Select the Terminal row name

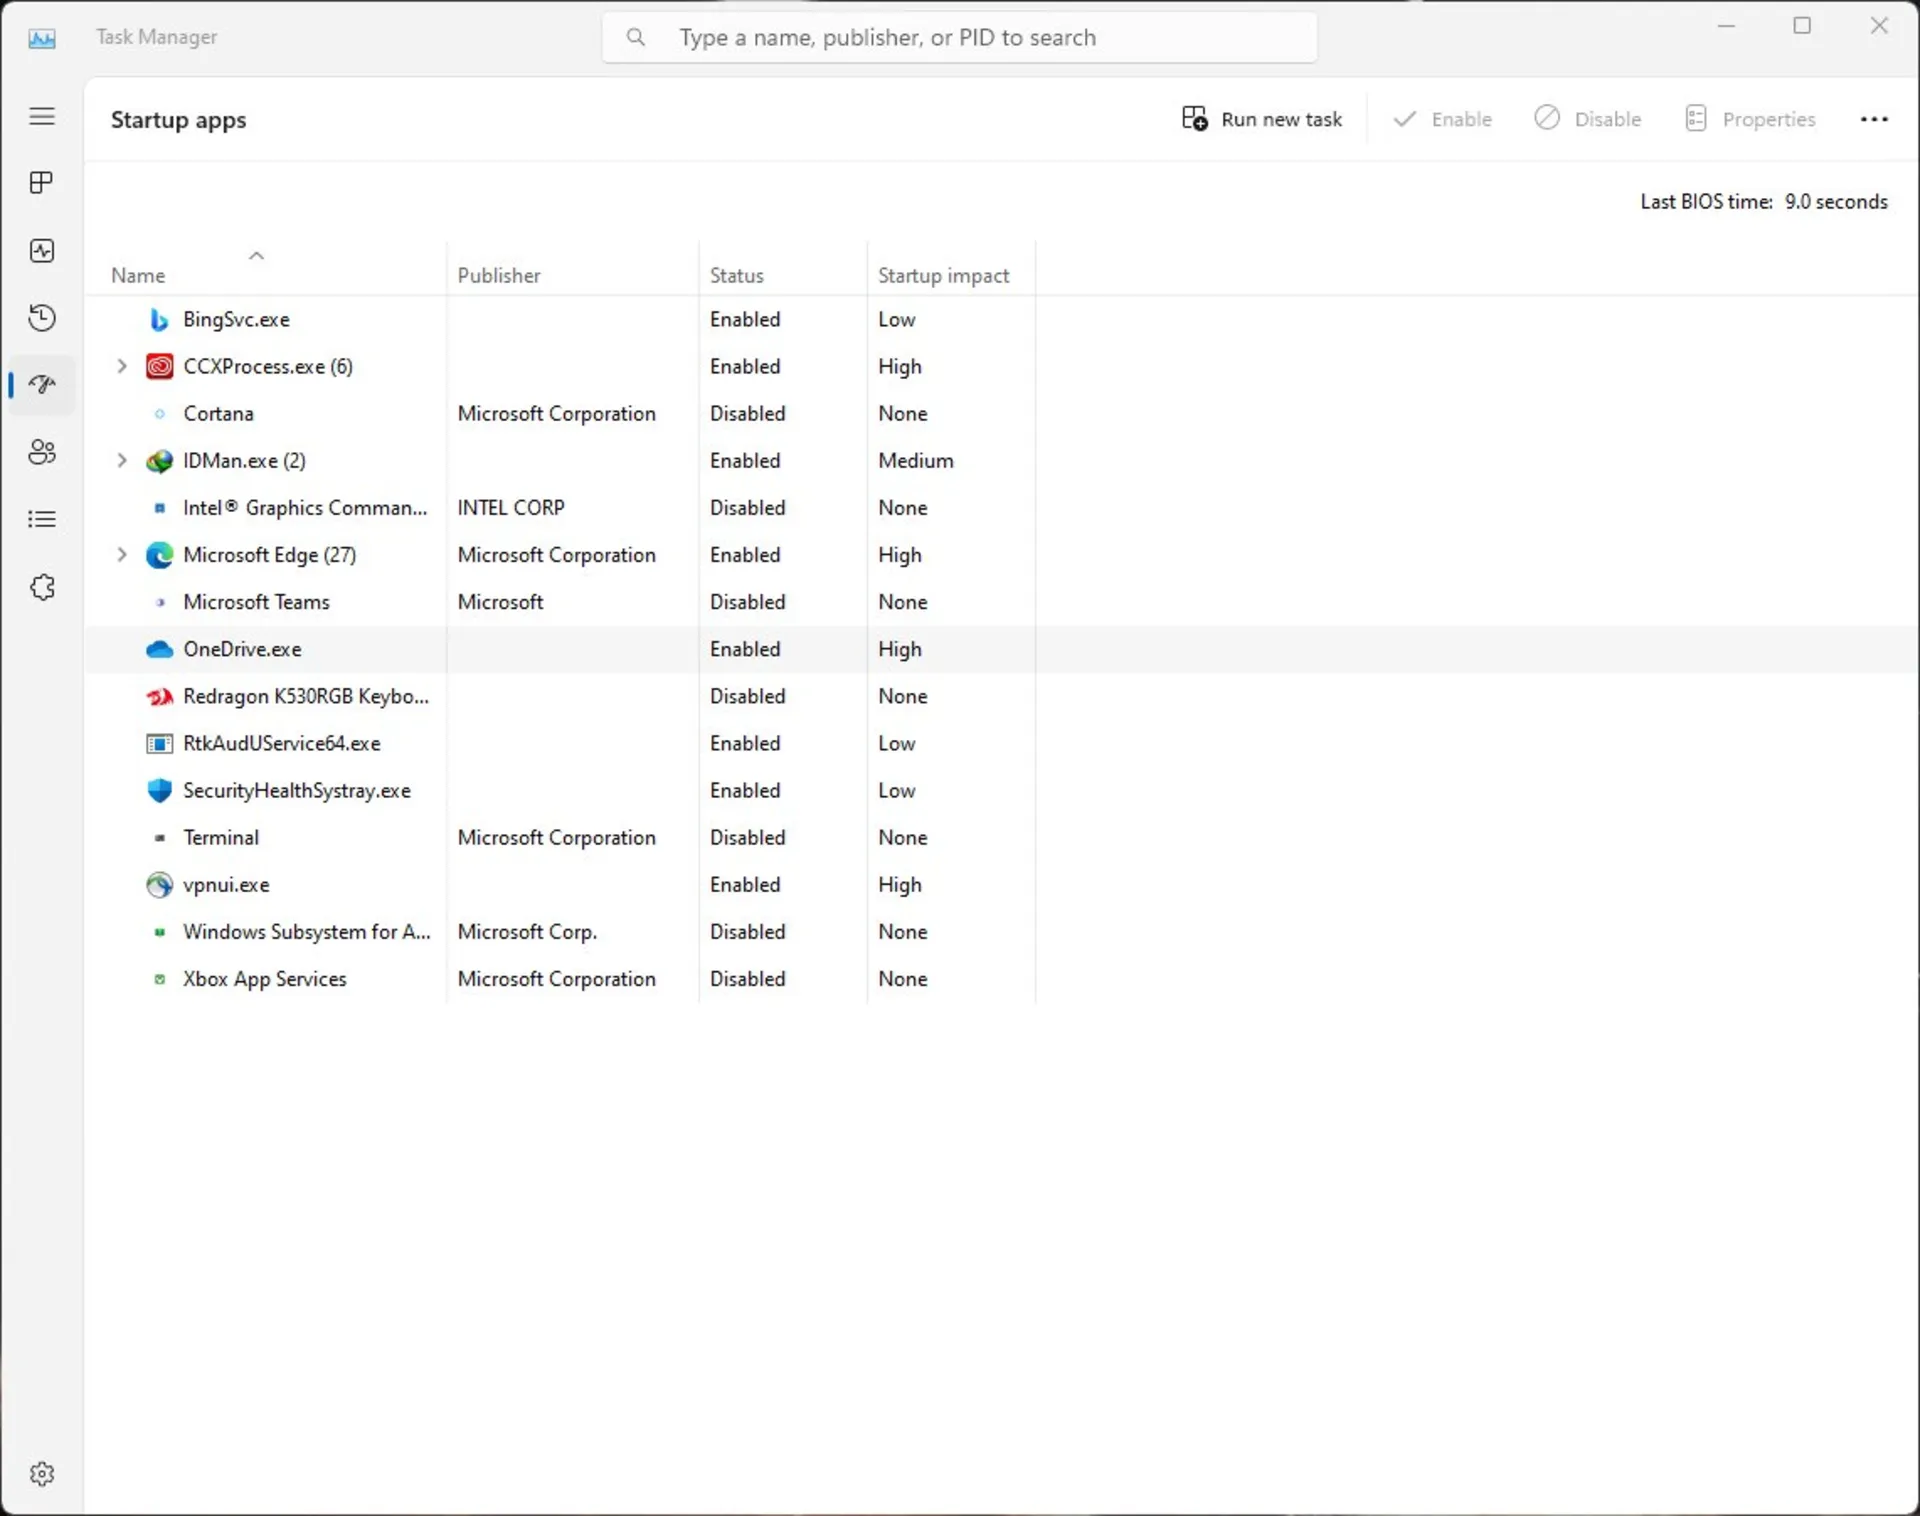click(221, 838)
